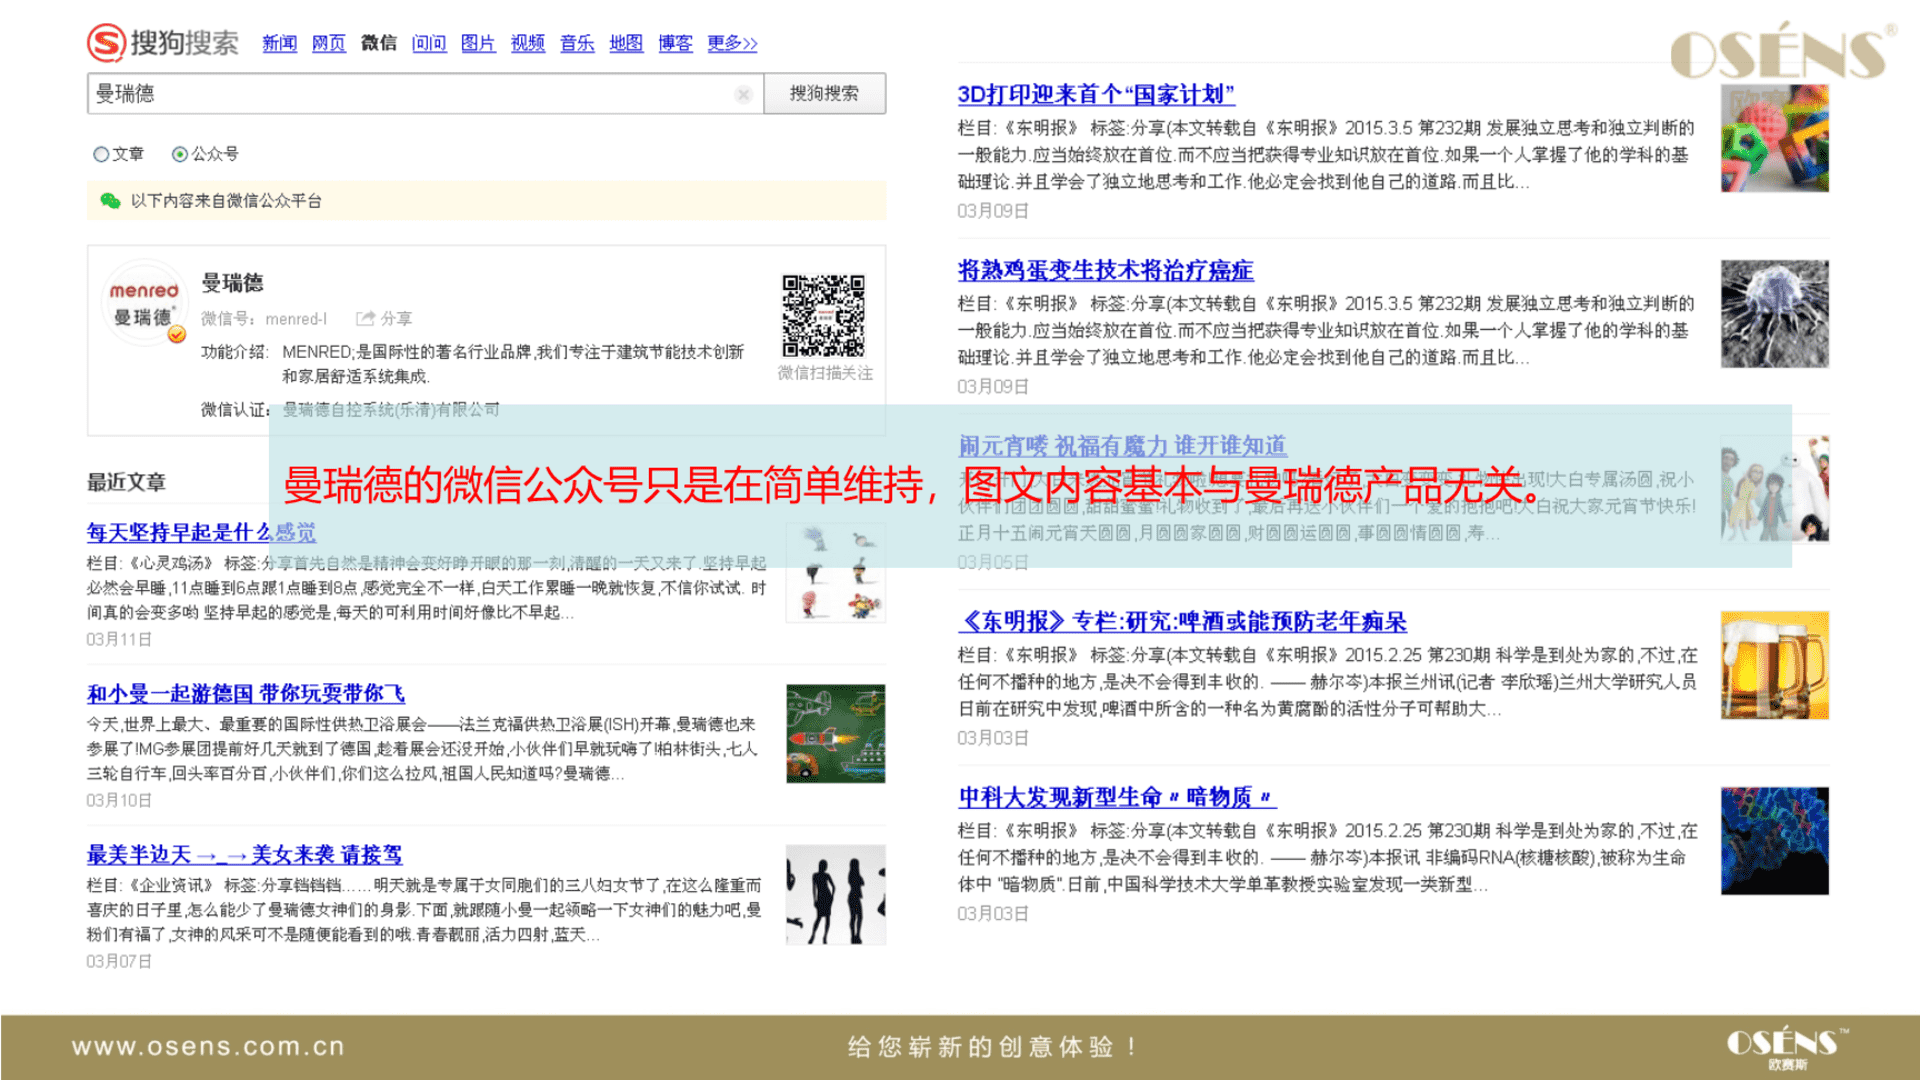This screenshot has height=1080, width=1920.
Task: Click the Germany trip rocket thumbnail
Action: (836, 733)
